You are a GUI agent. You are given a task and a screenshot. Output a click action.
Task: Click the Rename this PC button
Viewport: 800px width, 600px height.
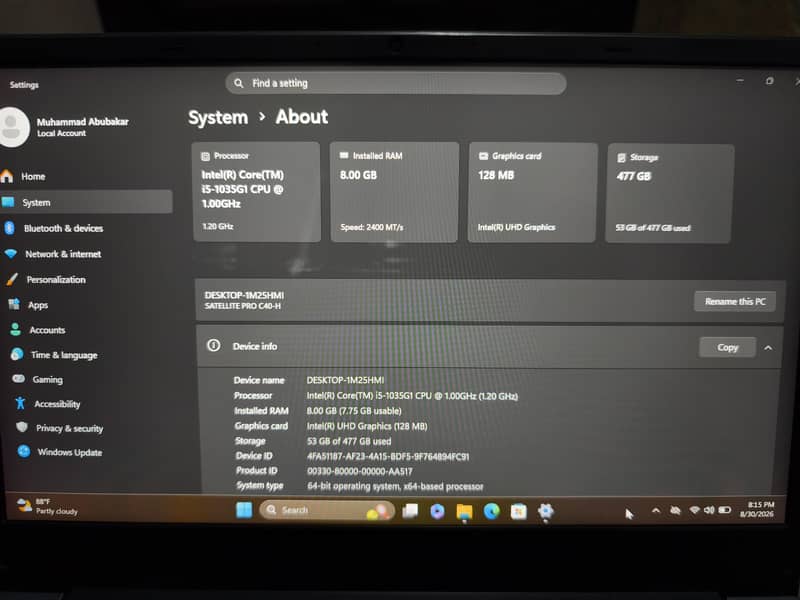point(735,301)
